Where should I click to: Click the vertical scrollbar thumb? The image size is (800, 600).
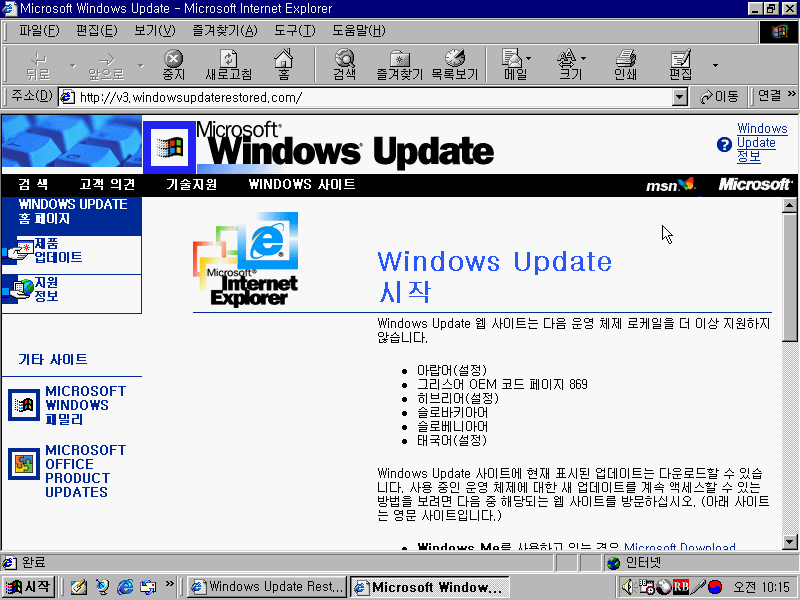(789, 278)
